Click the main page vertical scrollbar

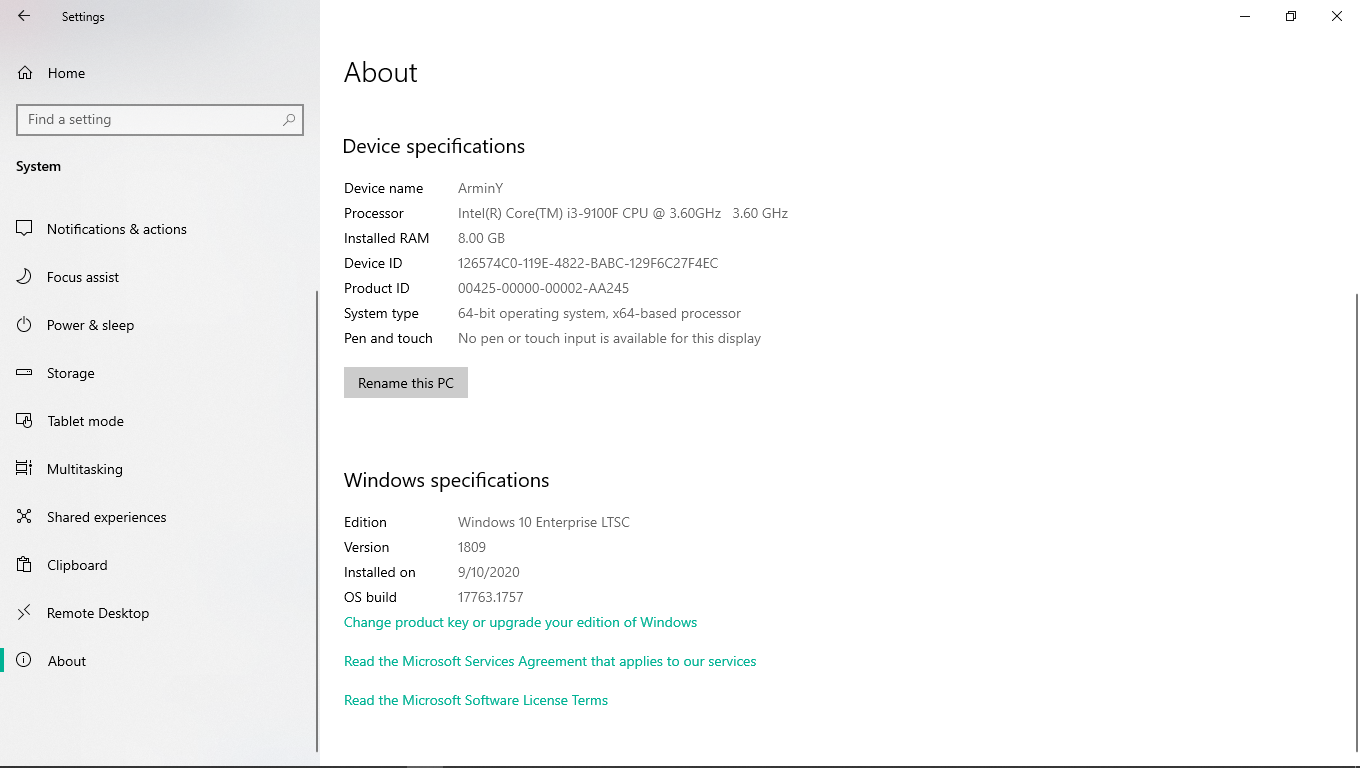click(x=1356, y=520)
